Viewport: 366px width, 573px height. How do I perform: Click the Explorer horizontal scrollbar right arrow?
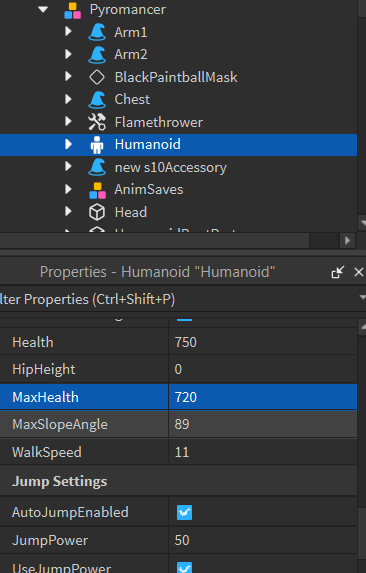pos(347,240)
